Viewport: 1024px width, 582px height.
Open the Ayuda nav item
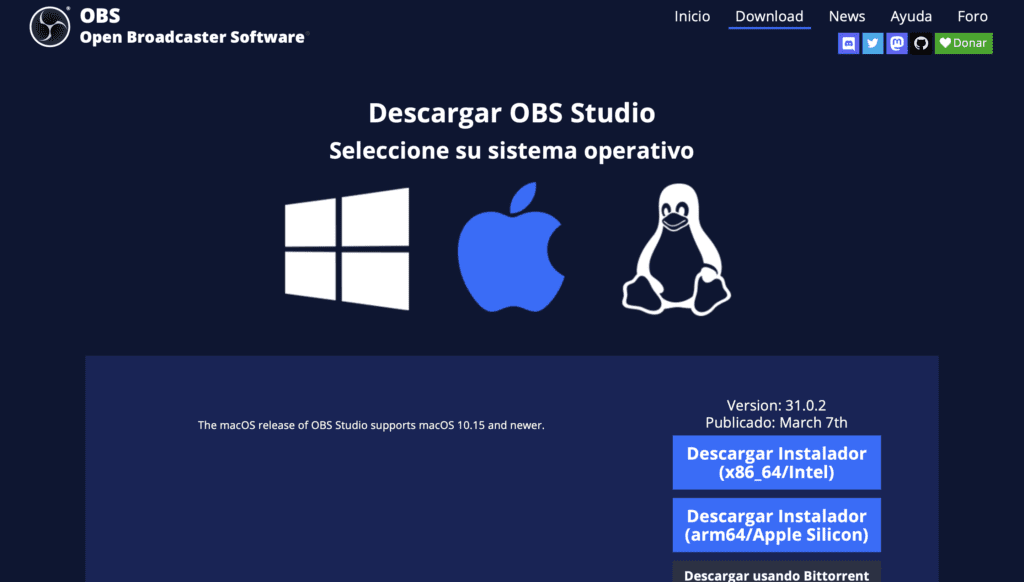click(x=911, y=16)
